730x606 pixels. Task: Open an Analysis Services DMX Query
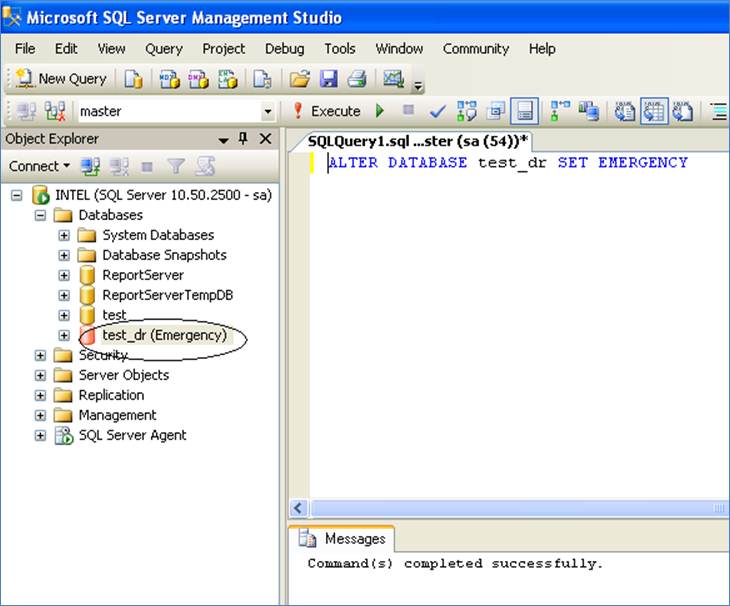[198, 79]
